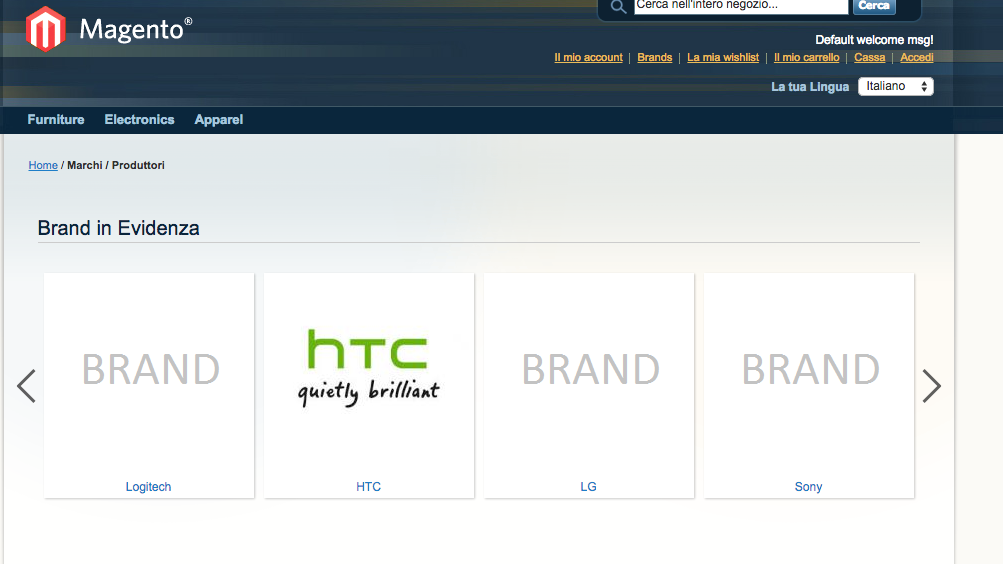Image resolution: width=1003 pixels, height=564 pixels.
Task: Open the Brands link
Action: (x=654, y=58)
